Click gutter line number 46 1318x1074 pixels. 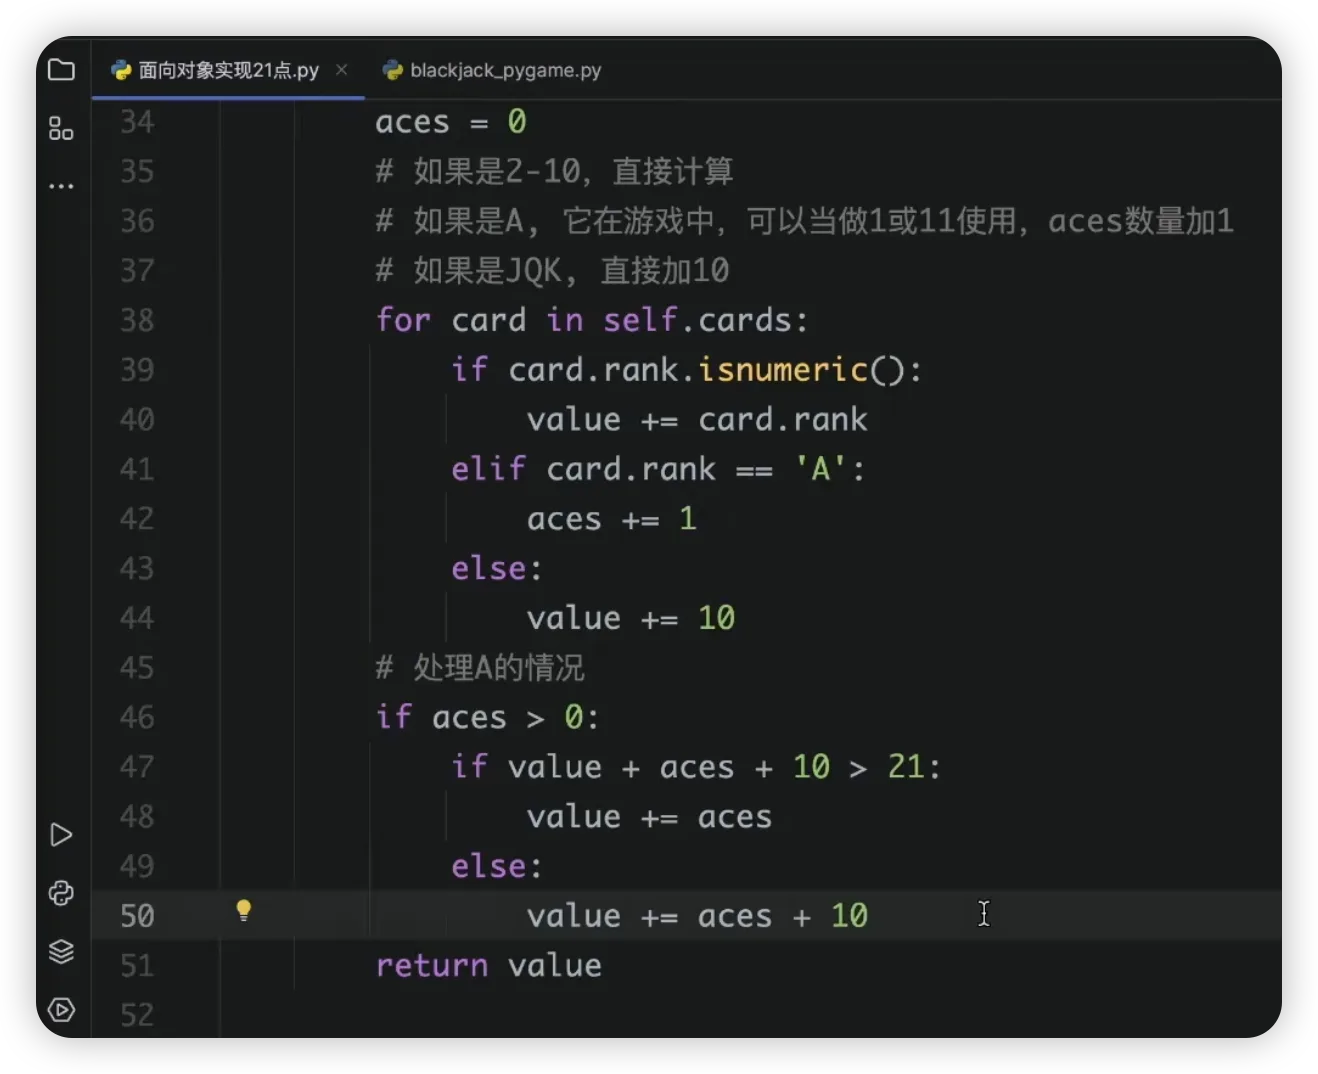point(137,717)
